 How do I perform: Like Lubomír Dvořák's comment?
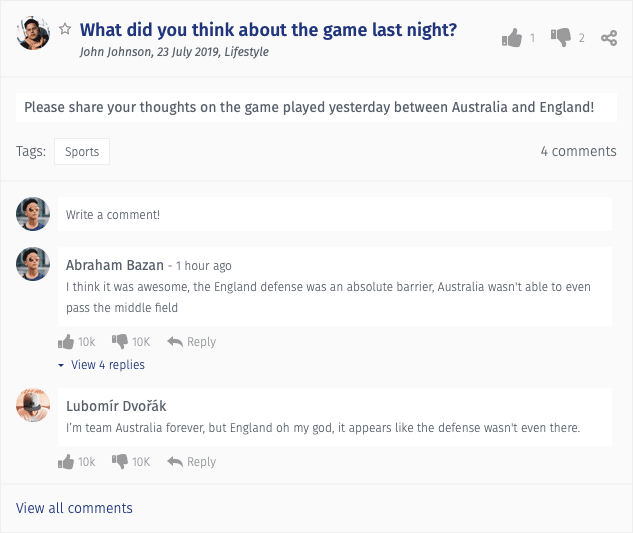[x=66, y=462]
